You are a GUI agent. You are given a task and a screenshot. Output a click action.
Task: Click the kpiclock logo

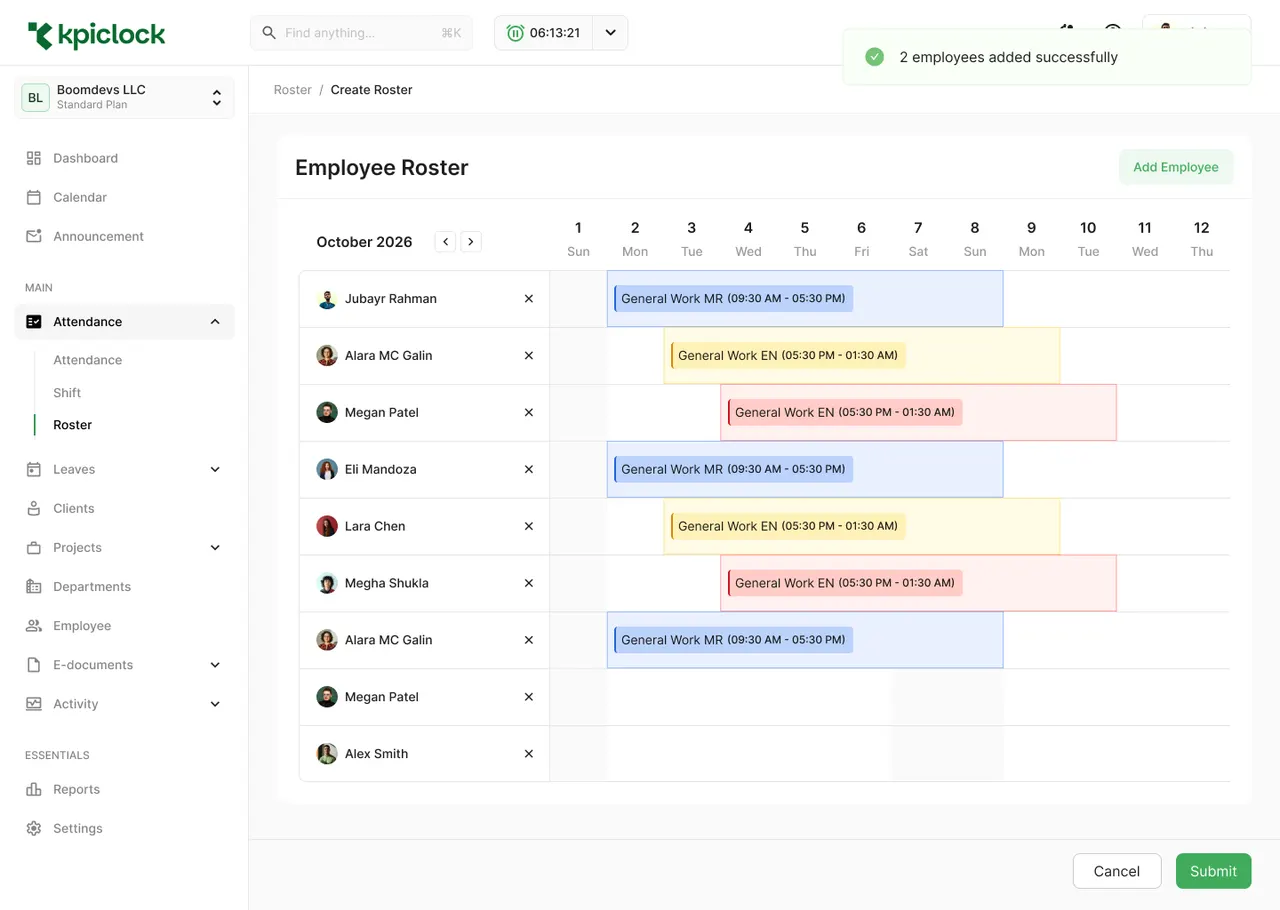coord(97,36)
